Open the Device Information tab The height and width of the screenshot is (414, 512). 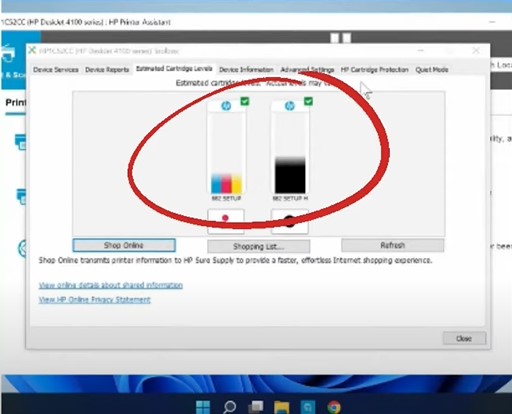coord(246,70)
